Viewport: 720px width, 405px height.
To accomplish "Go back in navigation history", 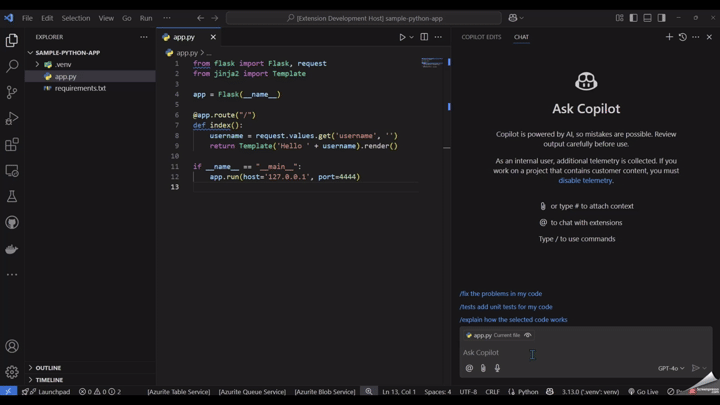I will point(201,18).
